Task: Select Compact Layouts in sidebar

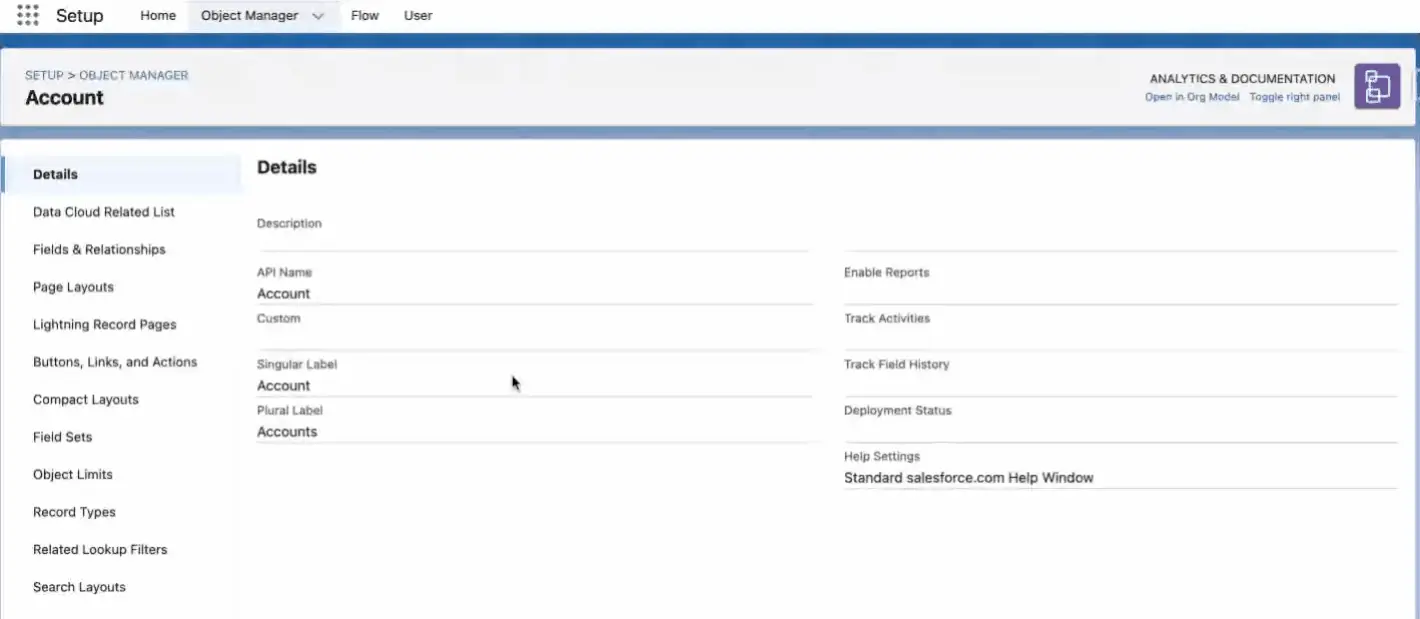Action: click(86, 399)
